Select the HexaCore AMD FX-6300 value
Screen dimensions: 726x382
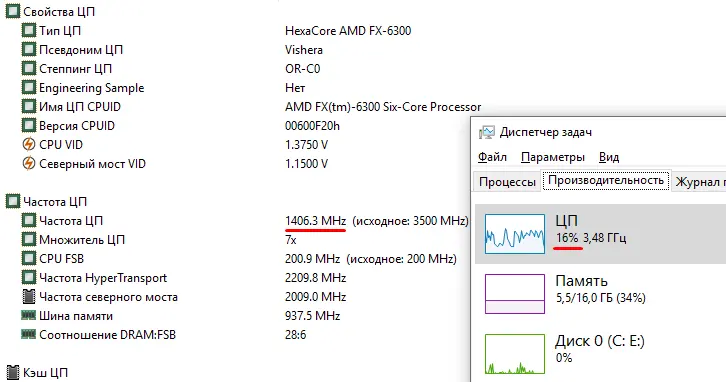pos(348,31)
